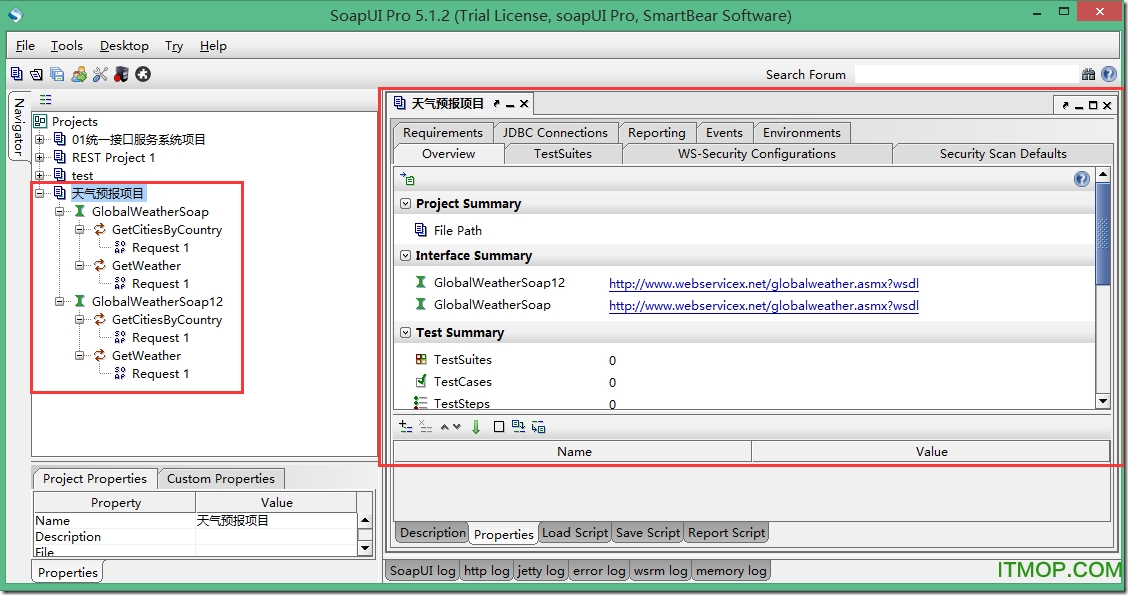The height and width of the screenshot is (595, 1128).
Task: Click the Navigator vertical tab
Action: coord(19,127)
